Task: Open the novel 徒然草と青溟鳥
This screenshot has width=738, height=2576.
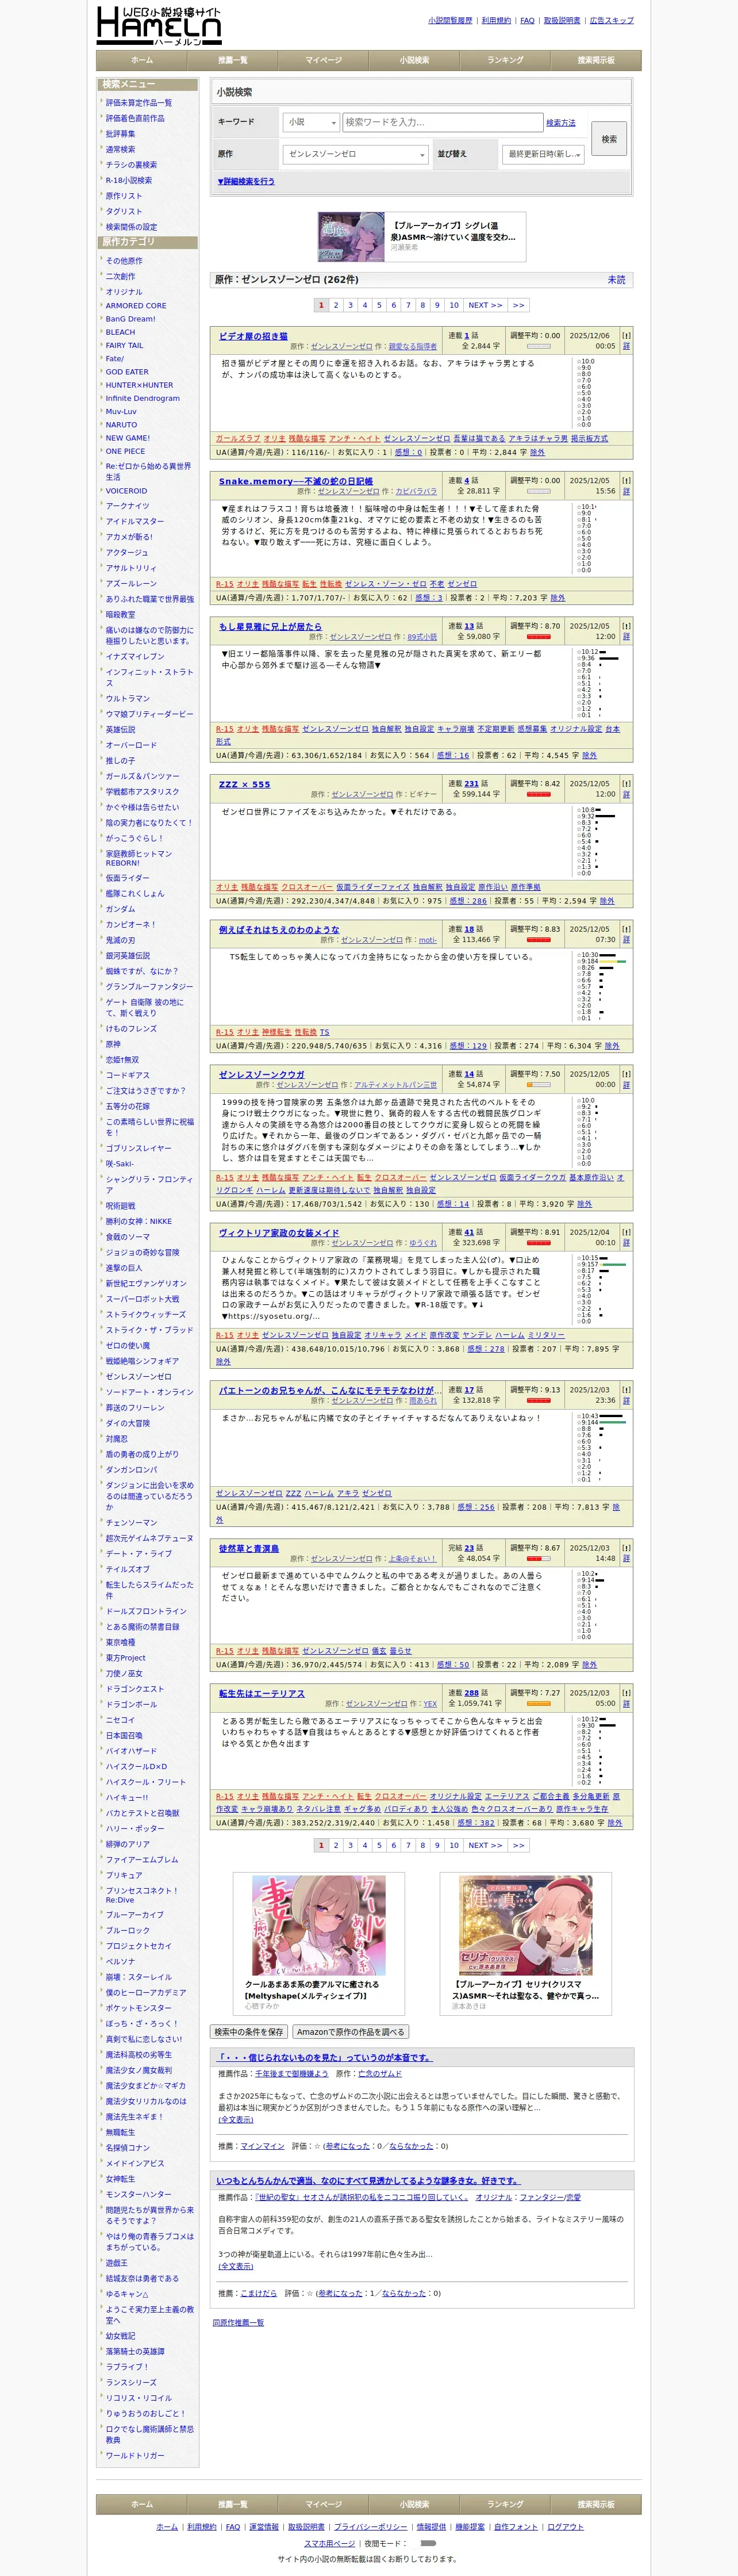Action: (249, 1548)
